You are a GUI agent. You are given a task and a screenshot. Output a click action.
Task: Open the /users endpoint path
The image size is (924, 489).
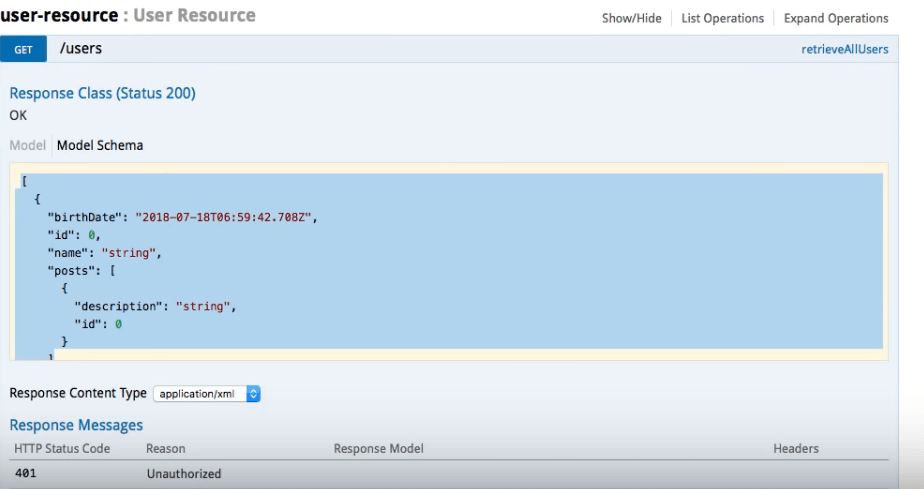click(81, 48)
